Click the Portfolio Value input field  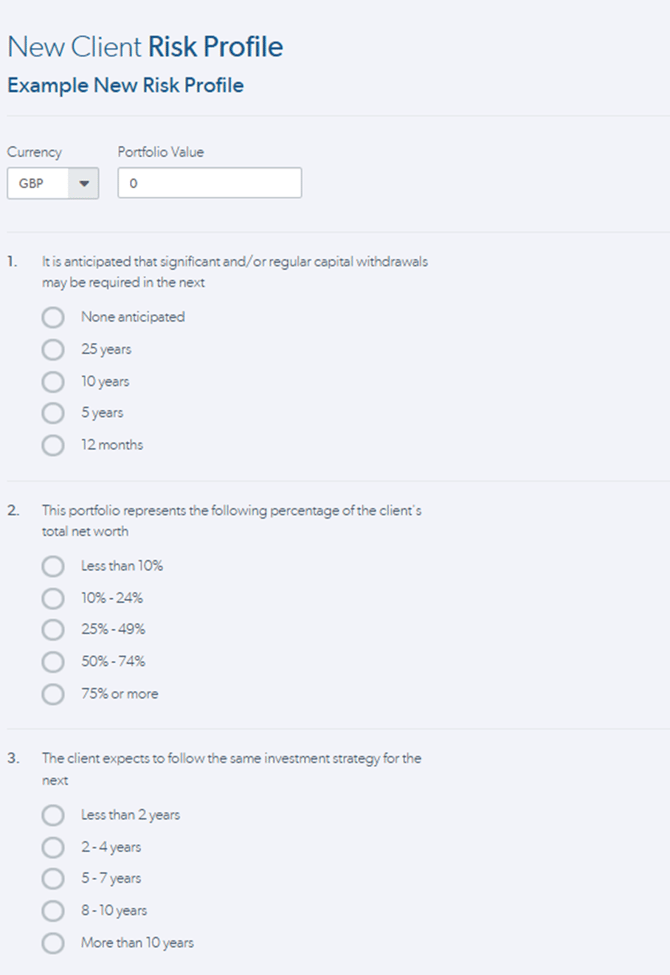[210, 183]
